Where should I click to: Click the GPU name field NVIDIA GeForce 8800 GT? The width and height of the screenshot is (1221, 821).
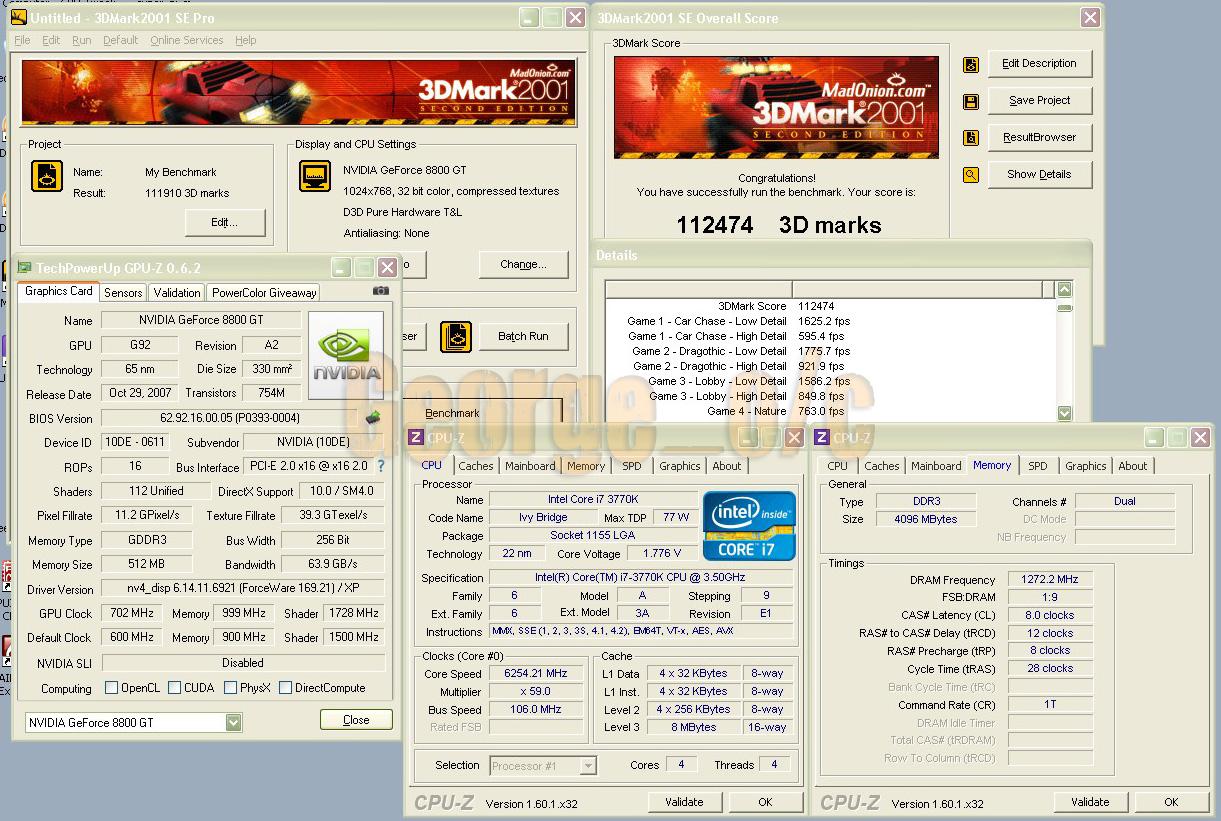tap(201, 321)
